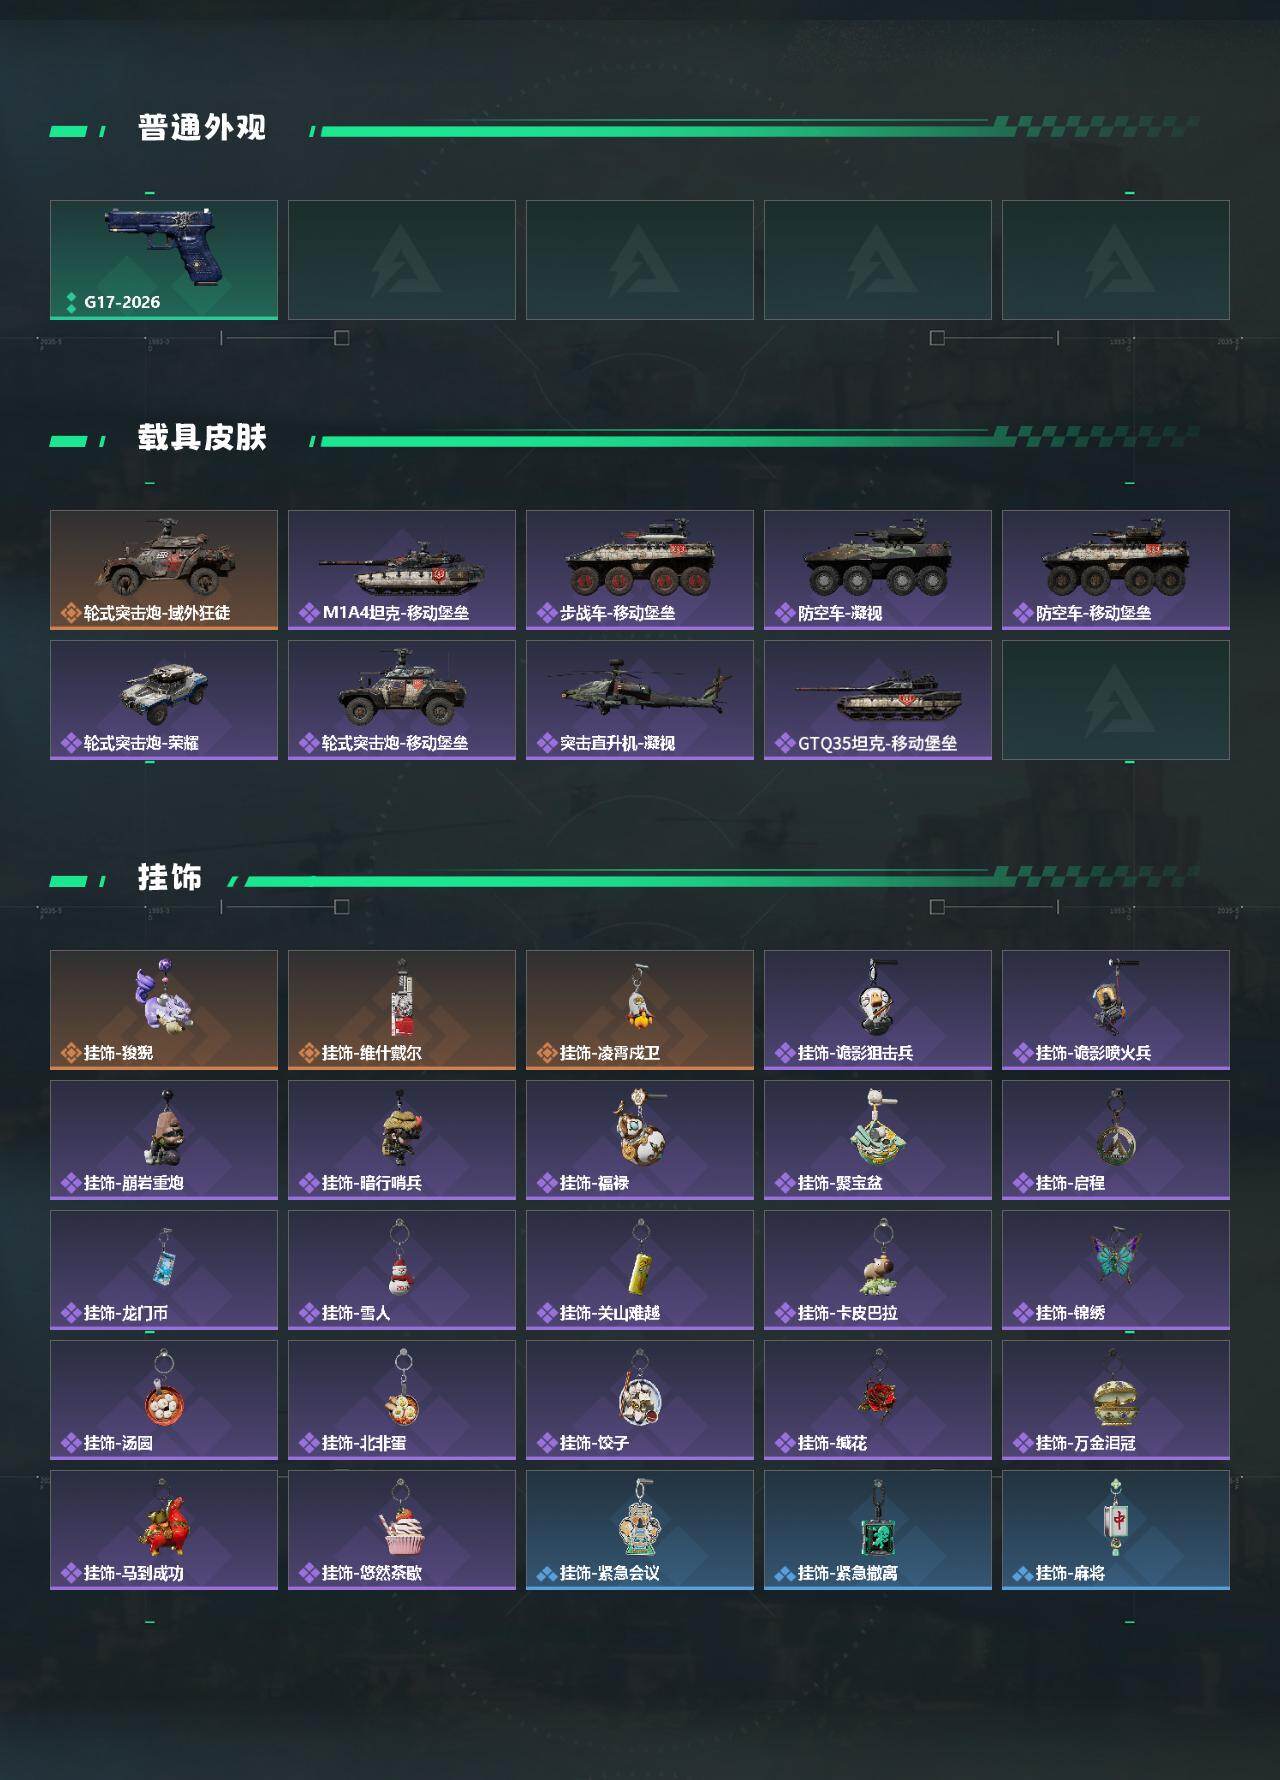Screen dimensions: 1280x1780
Task: Choose the 步战车-移动堡垒 vehicle skin
Action: click(640, 570)
